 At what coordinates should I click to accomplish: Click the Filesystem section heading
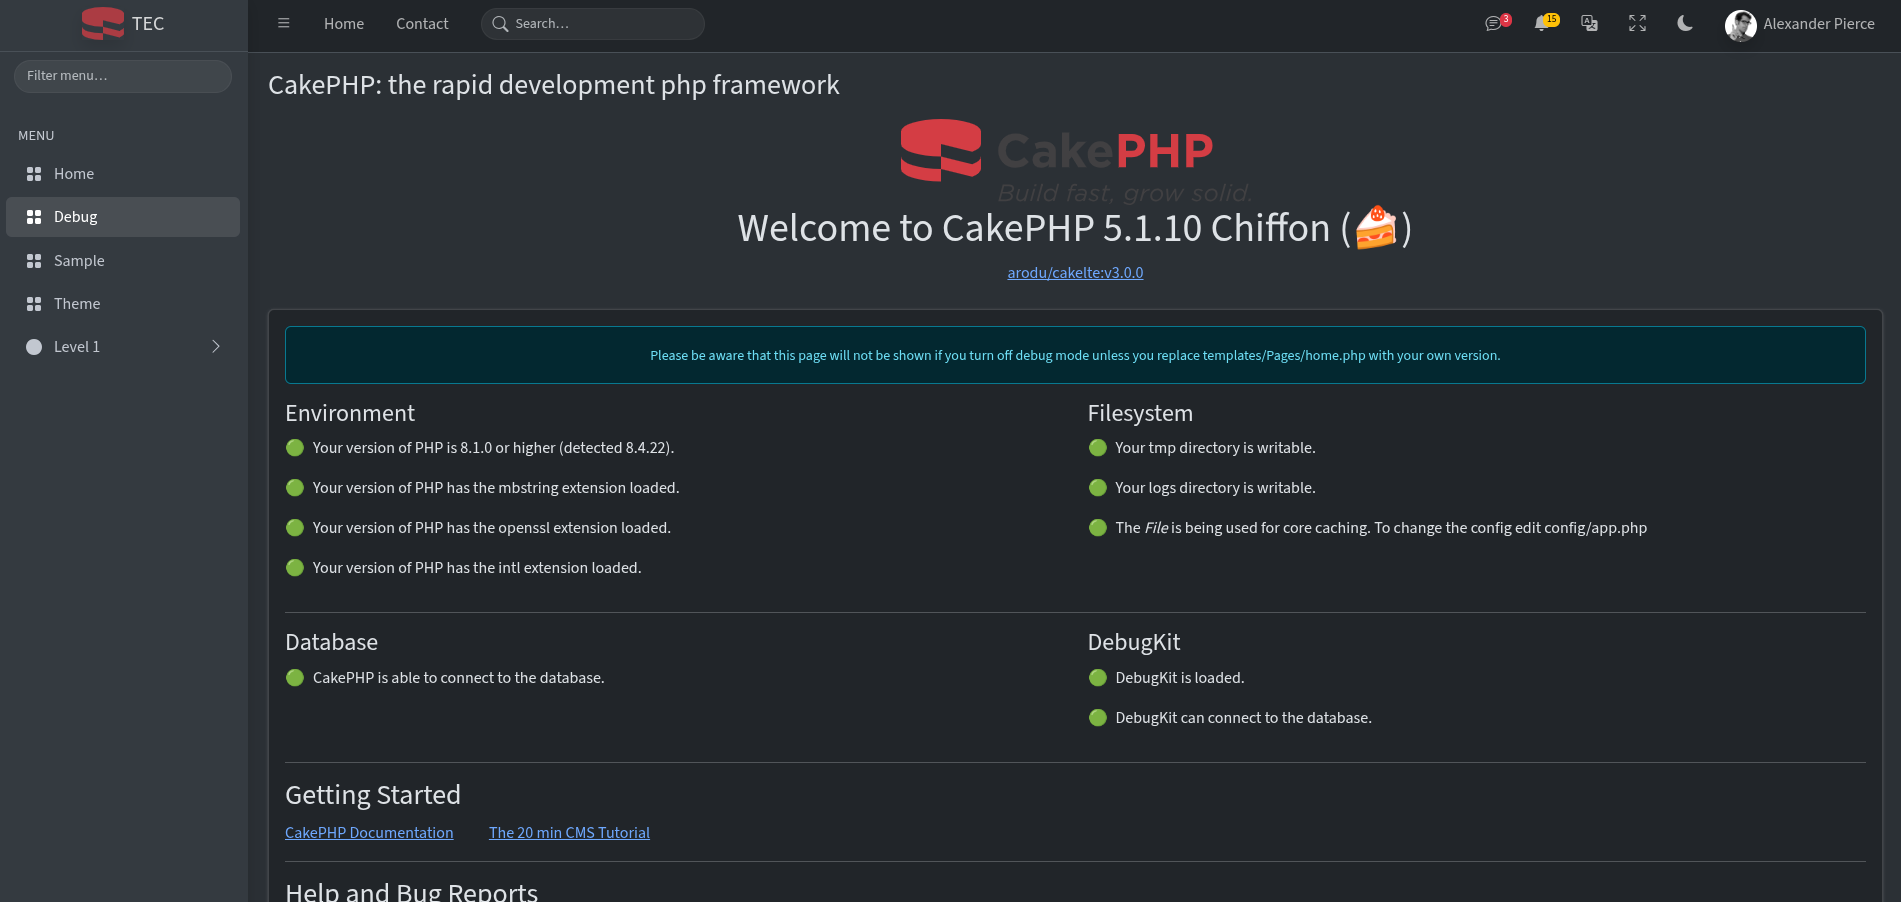point(1140,413)
